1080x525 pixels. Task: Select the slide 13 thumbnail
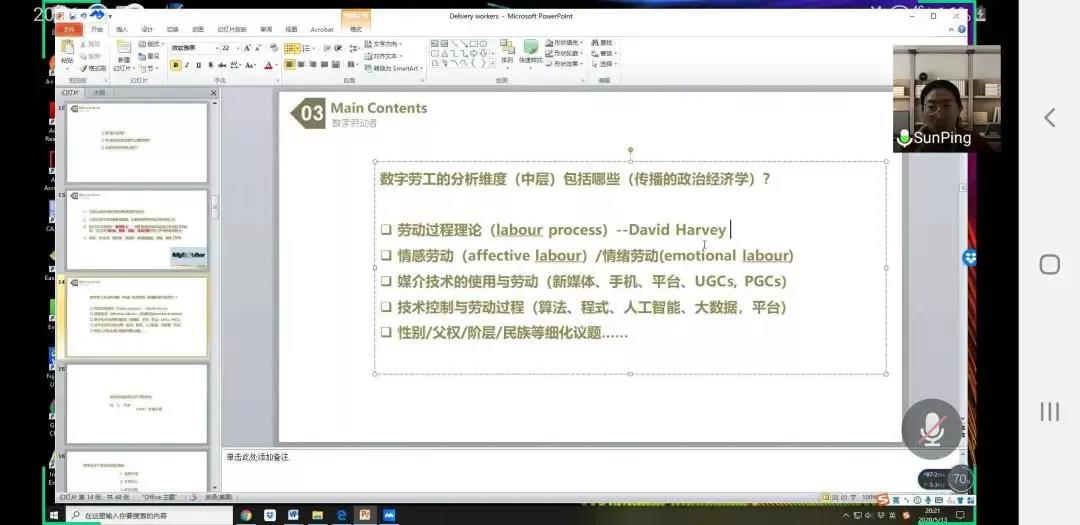coord(137,229)
